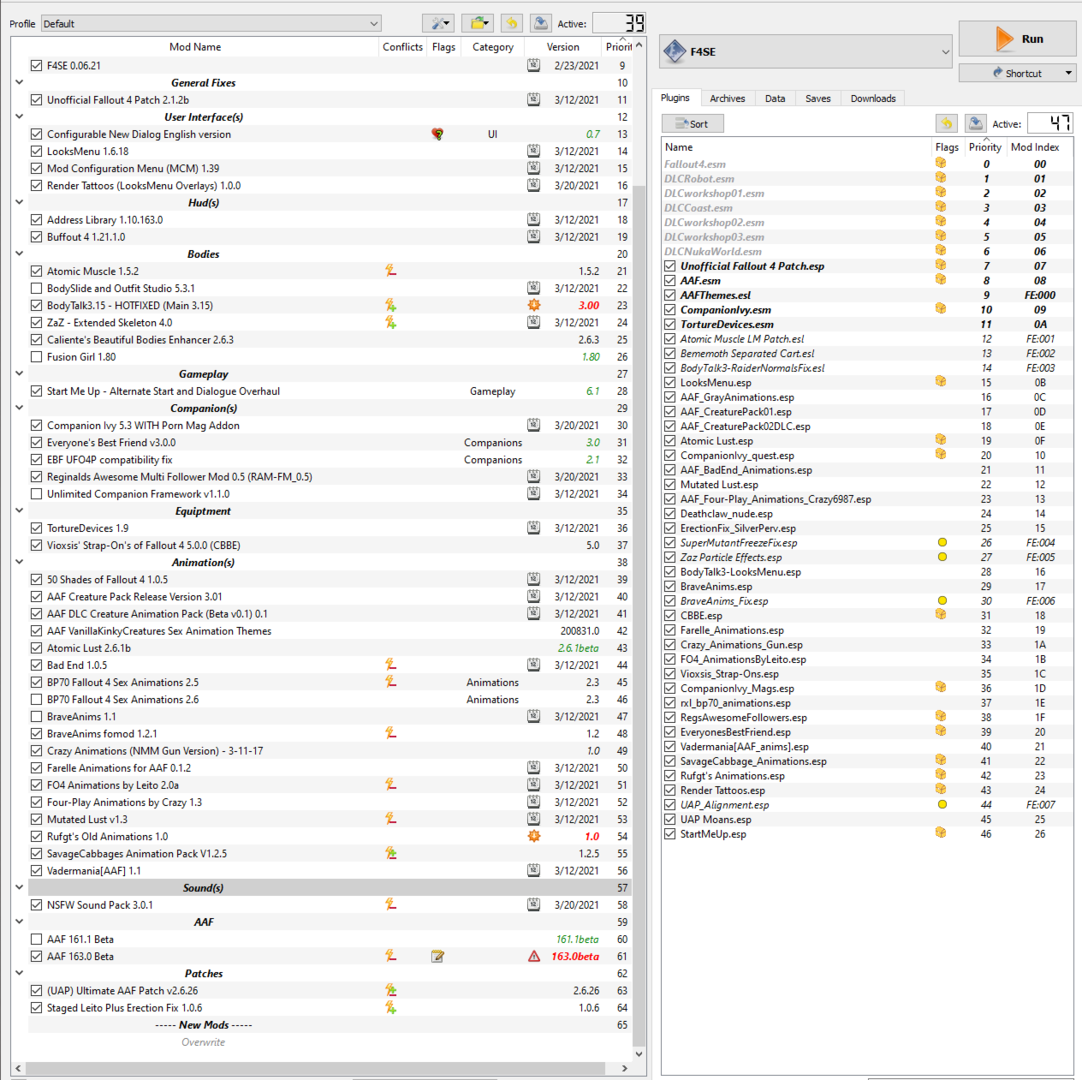This screenshot has height=1080, width=1082.
Task: Sort by the Mod Name column header
Action: point(195,47)
